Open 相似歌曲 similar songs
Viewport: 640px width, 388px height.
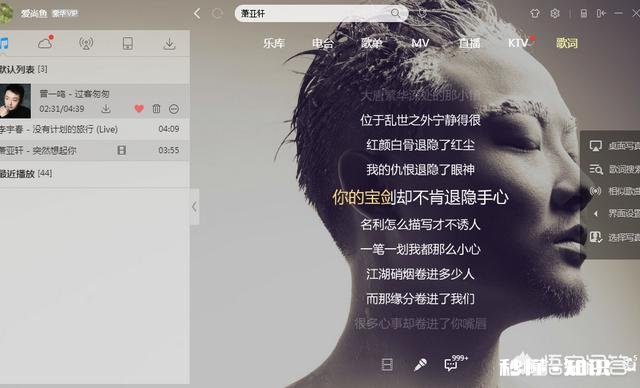(614, 191)
